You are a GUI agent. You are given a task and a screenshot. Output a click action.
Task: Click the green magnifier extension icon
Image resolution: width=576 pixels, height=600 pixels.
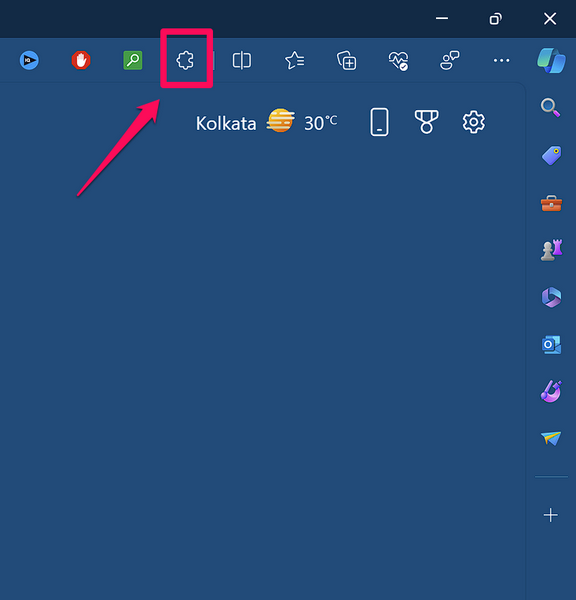133,60
